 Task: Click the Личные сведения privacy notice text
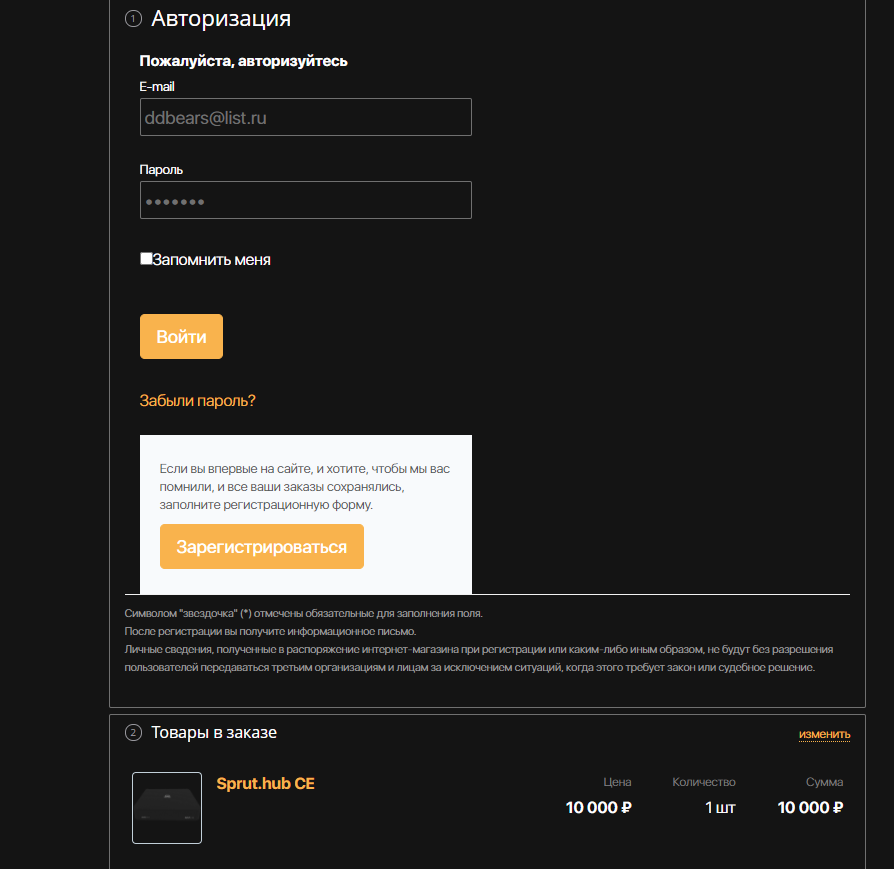click(x=479, y=659)
